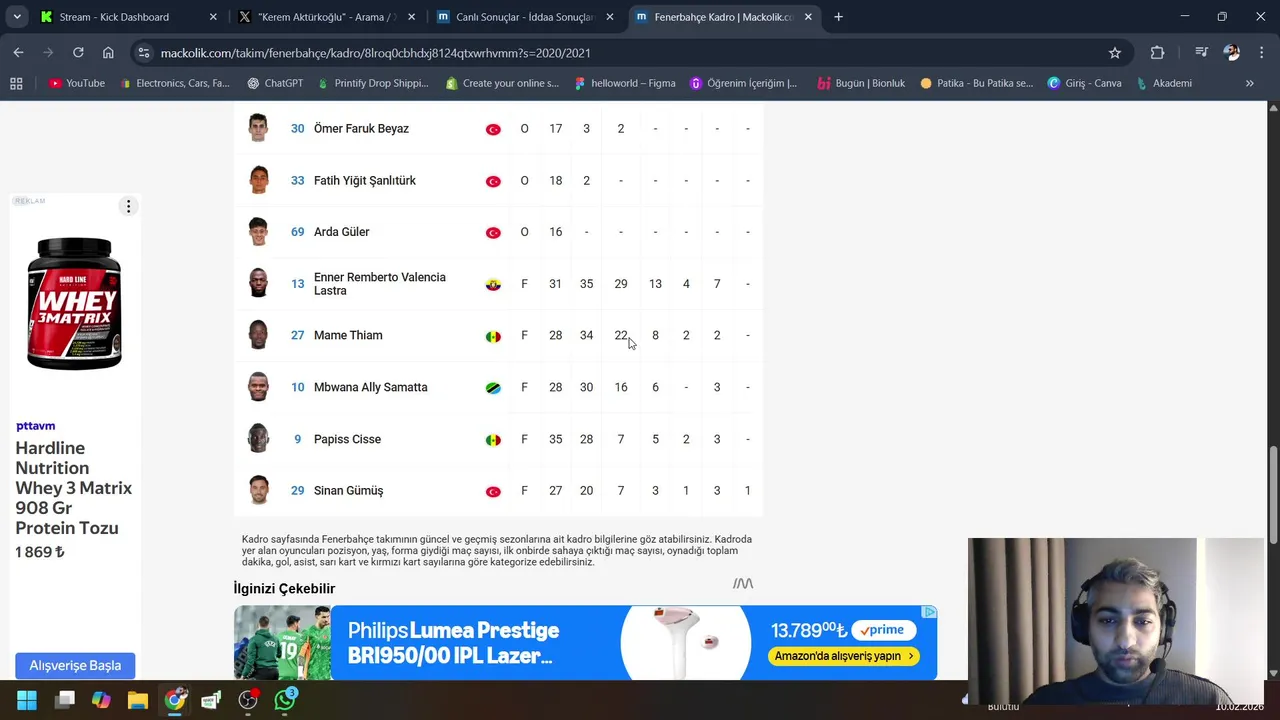Open Enner Remberto Valencia Lastra page

380,284
